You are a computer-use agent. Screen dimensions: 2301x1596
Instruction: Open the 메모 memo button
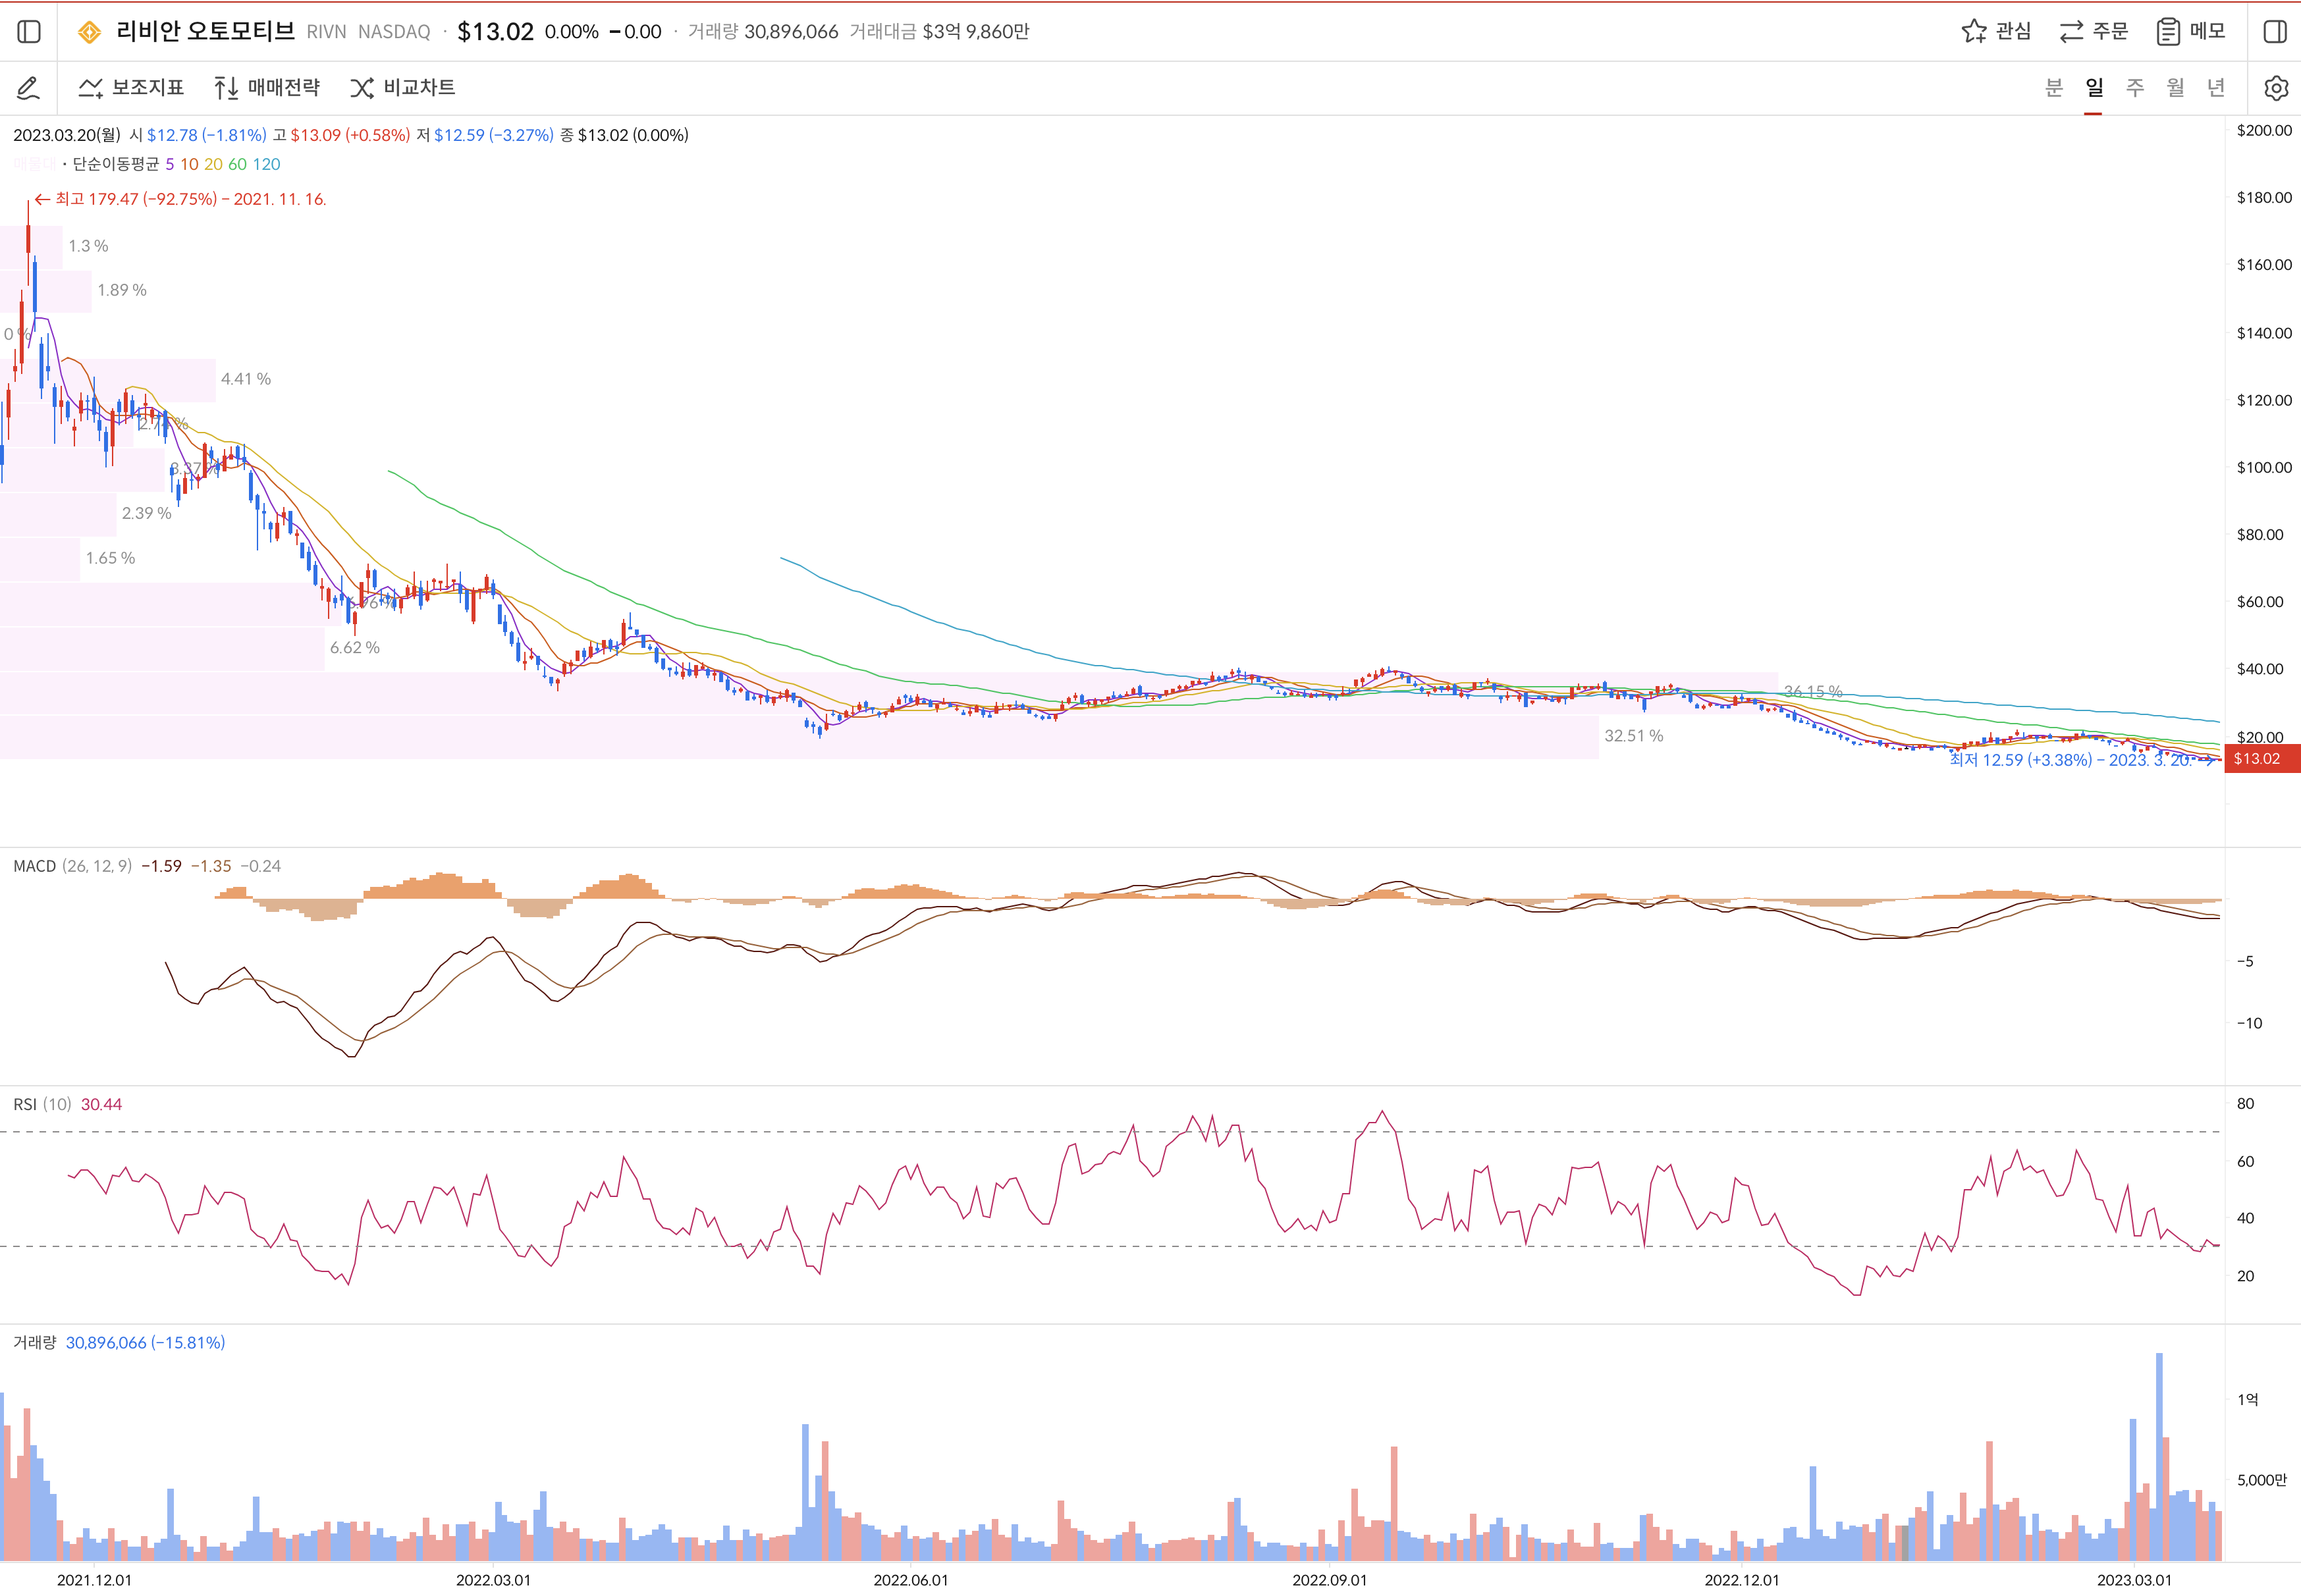coord(2190,31)
